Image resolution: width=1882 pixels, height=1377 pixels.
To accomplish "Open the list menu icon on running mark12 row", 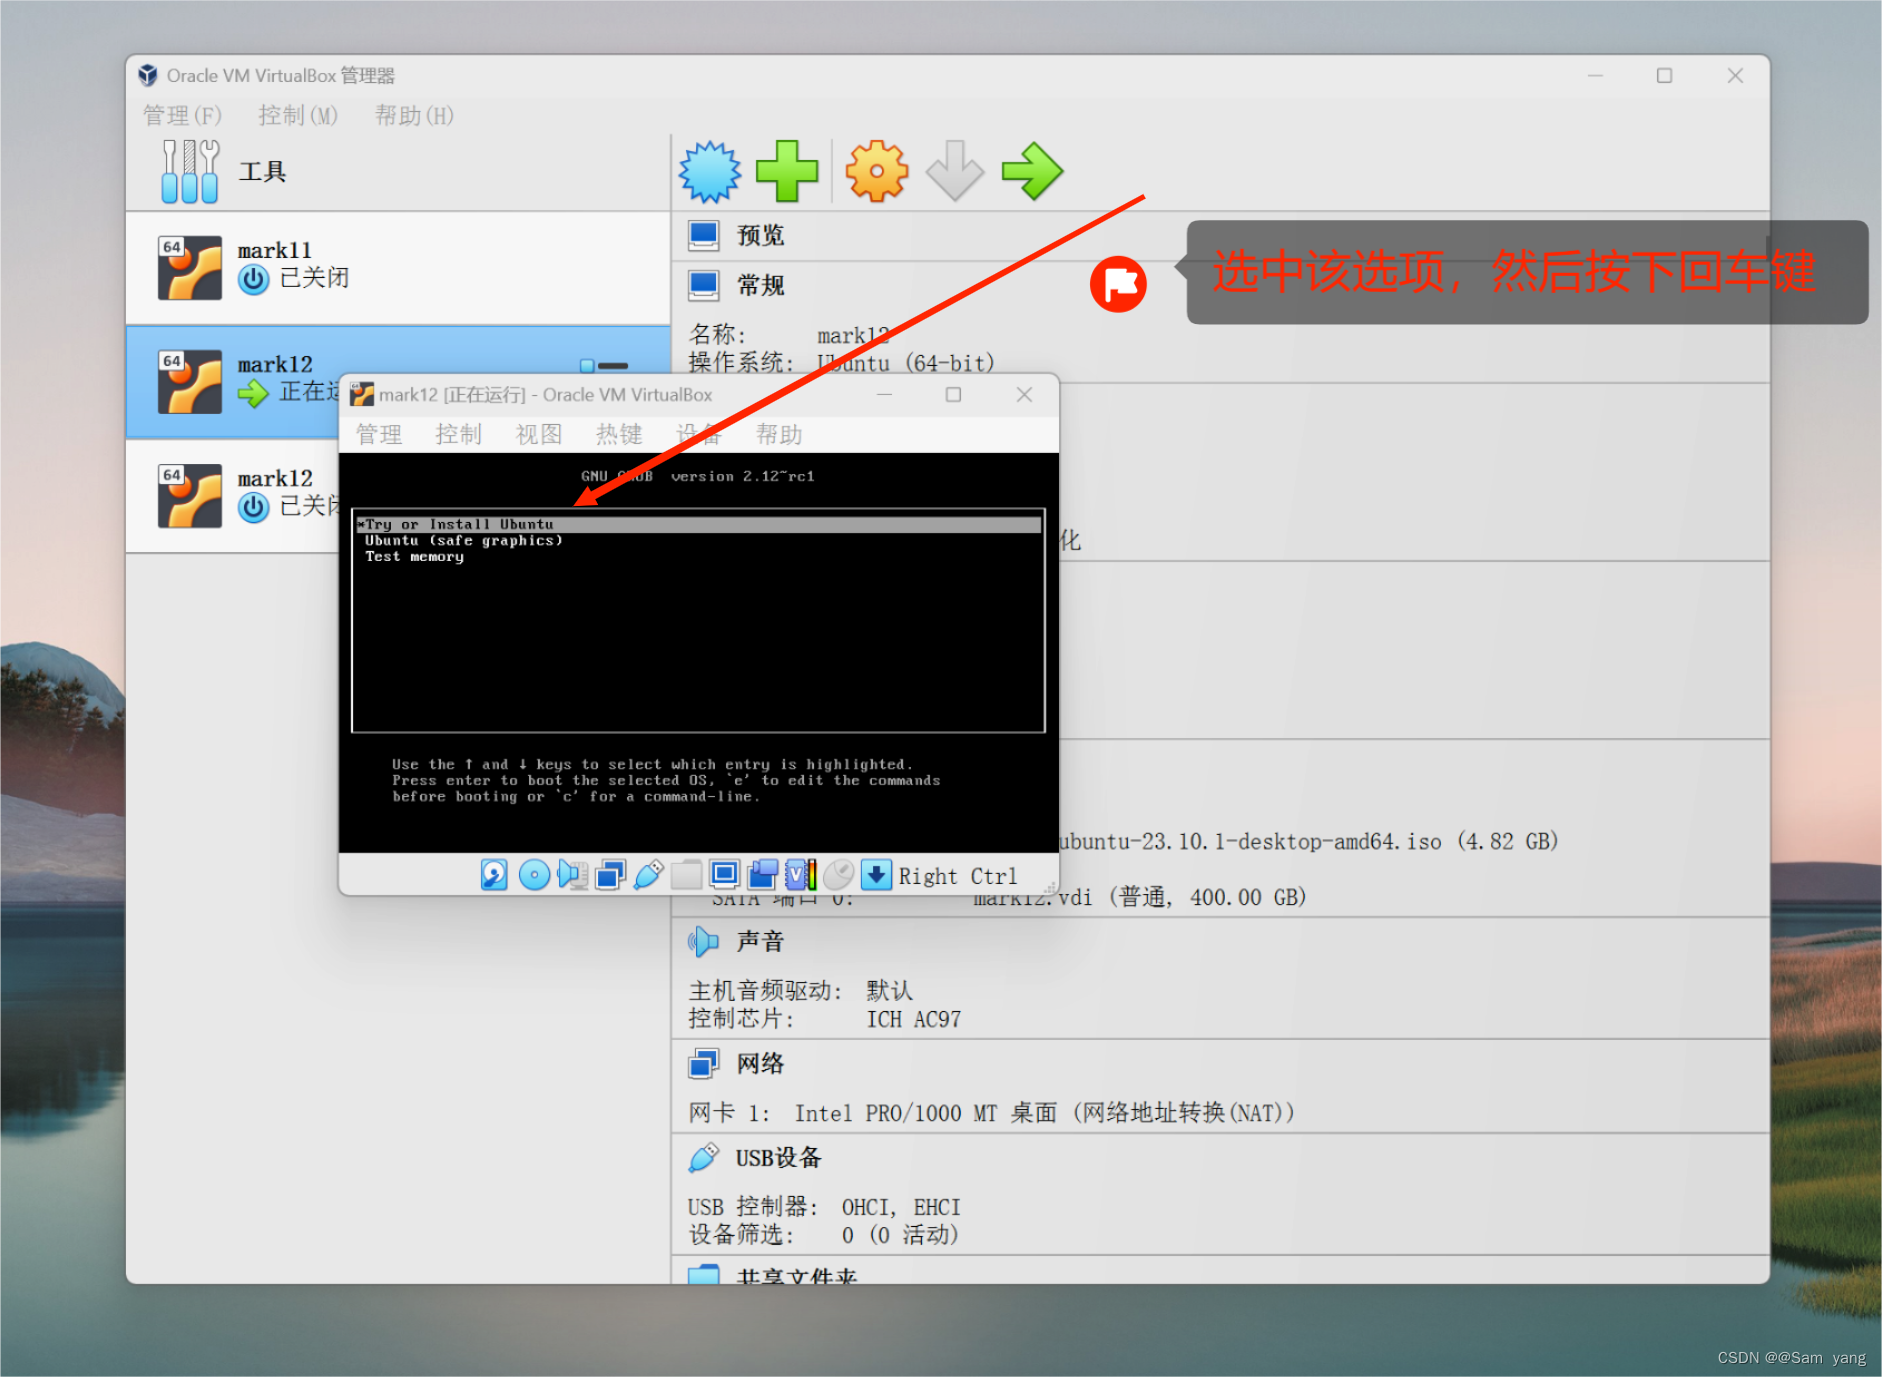I will [x=605, y=366].
